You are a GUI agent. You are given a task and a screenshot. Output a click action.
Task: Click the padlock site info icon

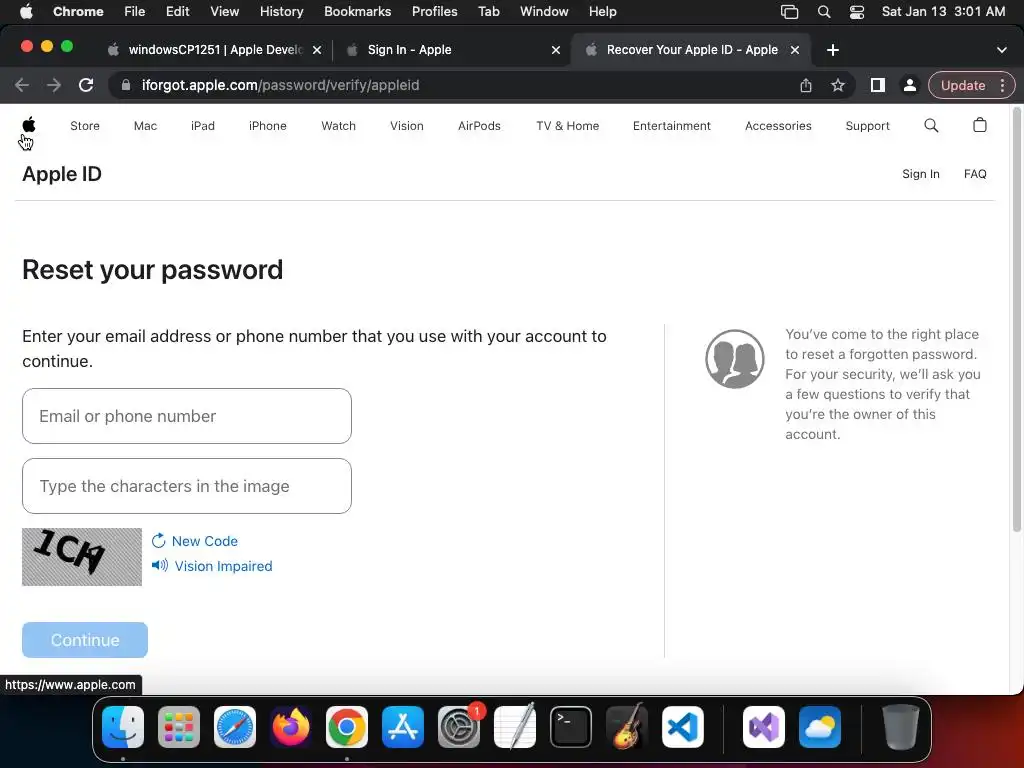click(x=126, y=85)
